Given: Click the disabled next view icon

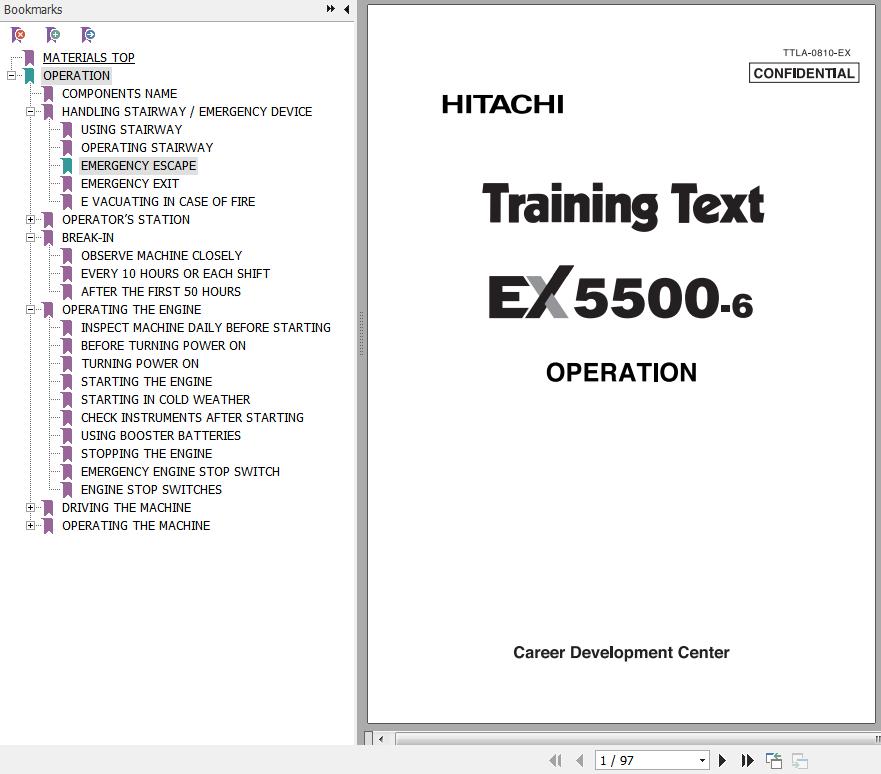Looking at the screenshot, I should click(x=800, y=761).
